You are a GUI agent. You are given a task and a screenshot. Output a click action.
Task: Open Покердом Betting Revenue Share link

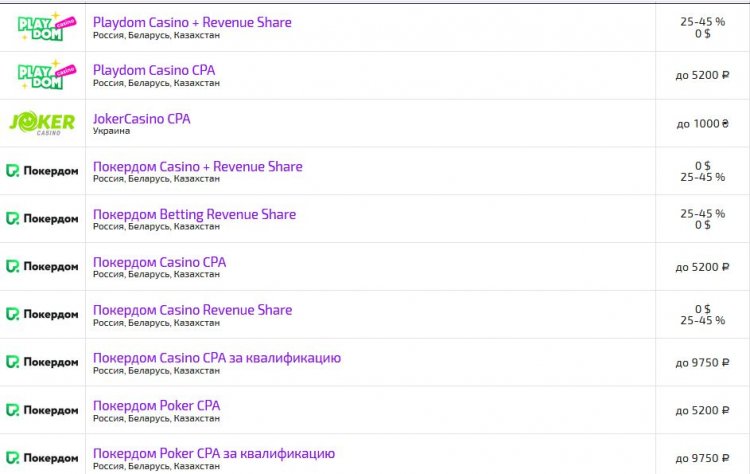194,214
